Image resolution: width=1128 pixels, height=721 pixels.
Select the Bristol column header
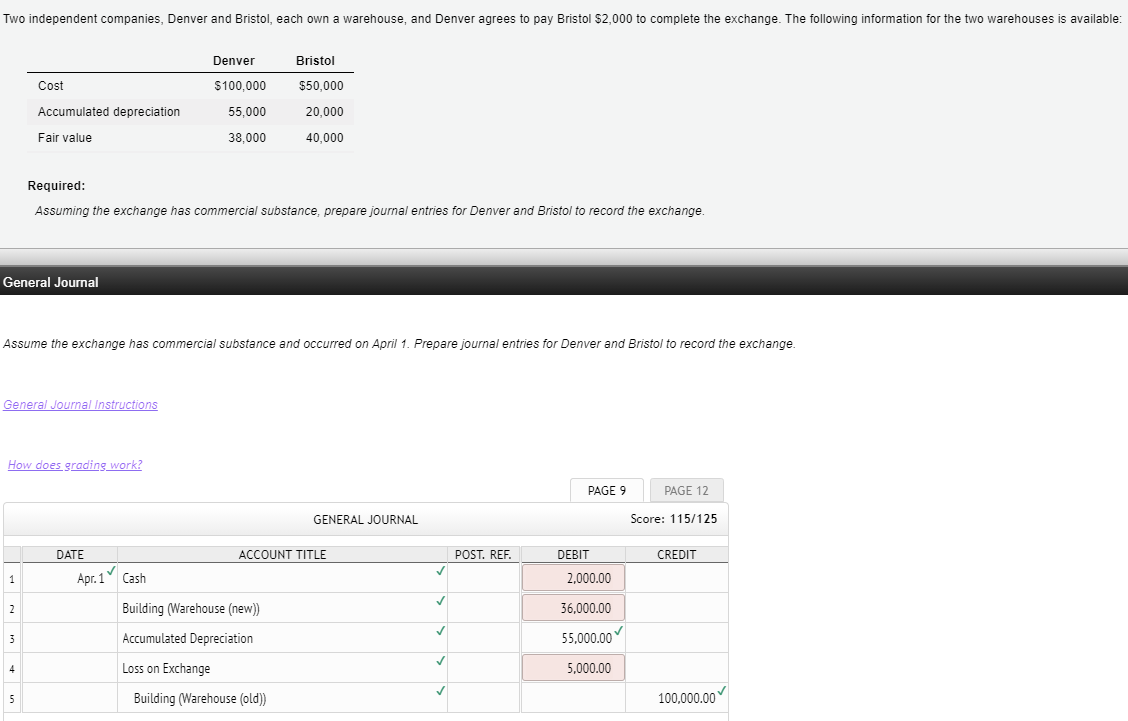point(315,60)
